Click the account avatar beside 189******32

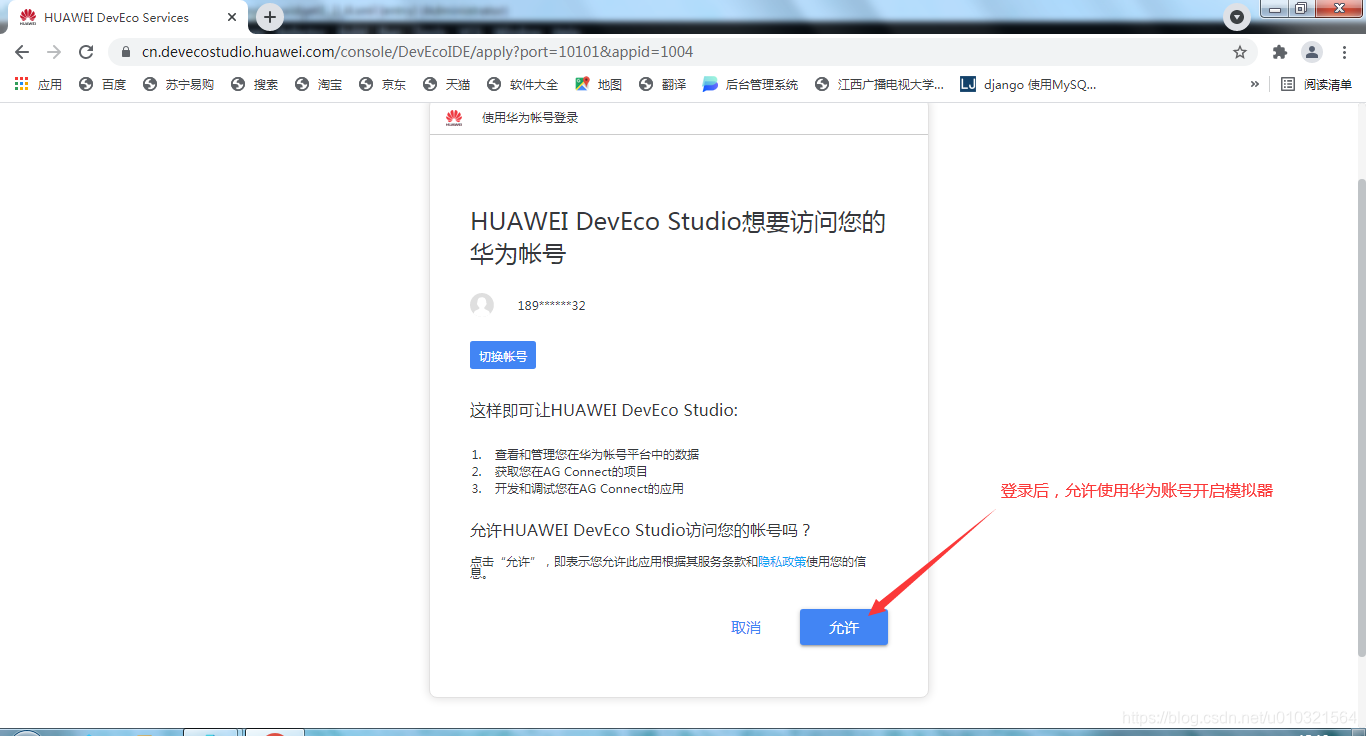click(482, 305)
